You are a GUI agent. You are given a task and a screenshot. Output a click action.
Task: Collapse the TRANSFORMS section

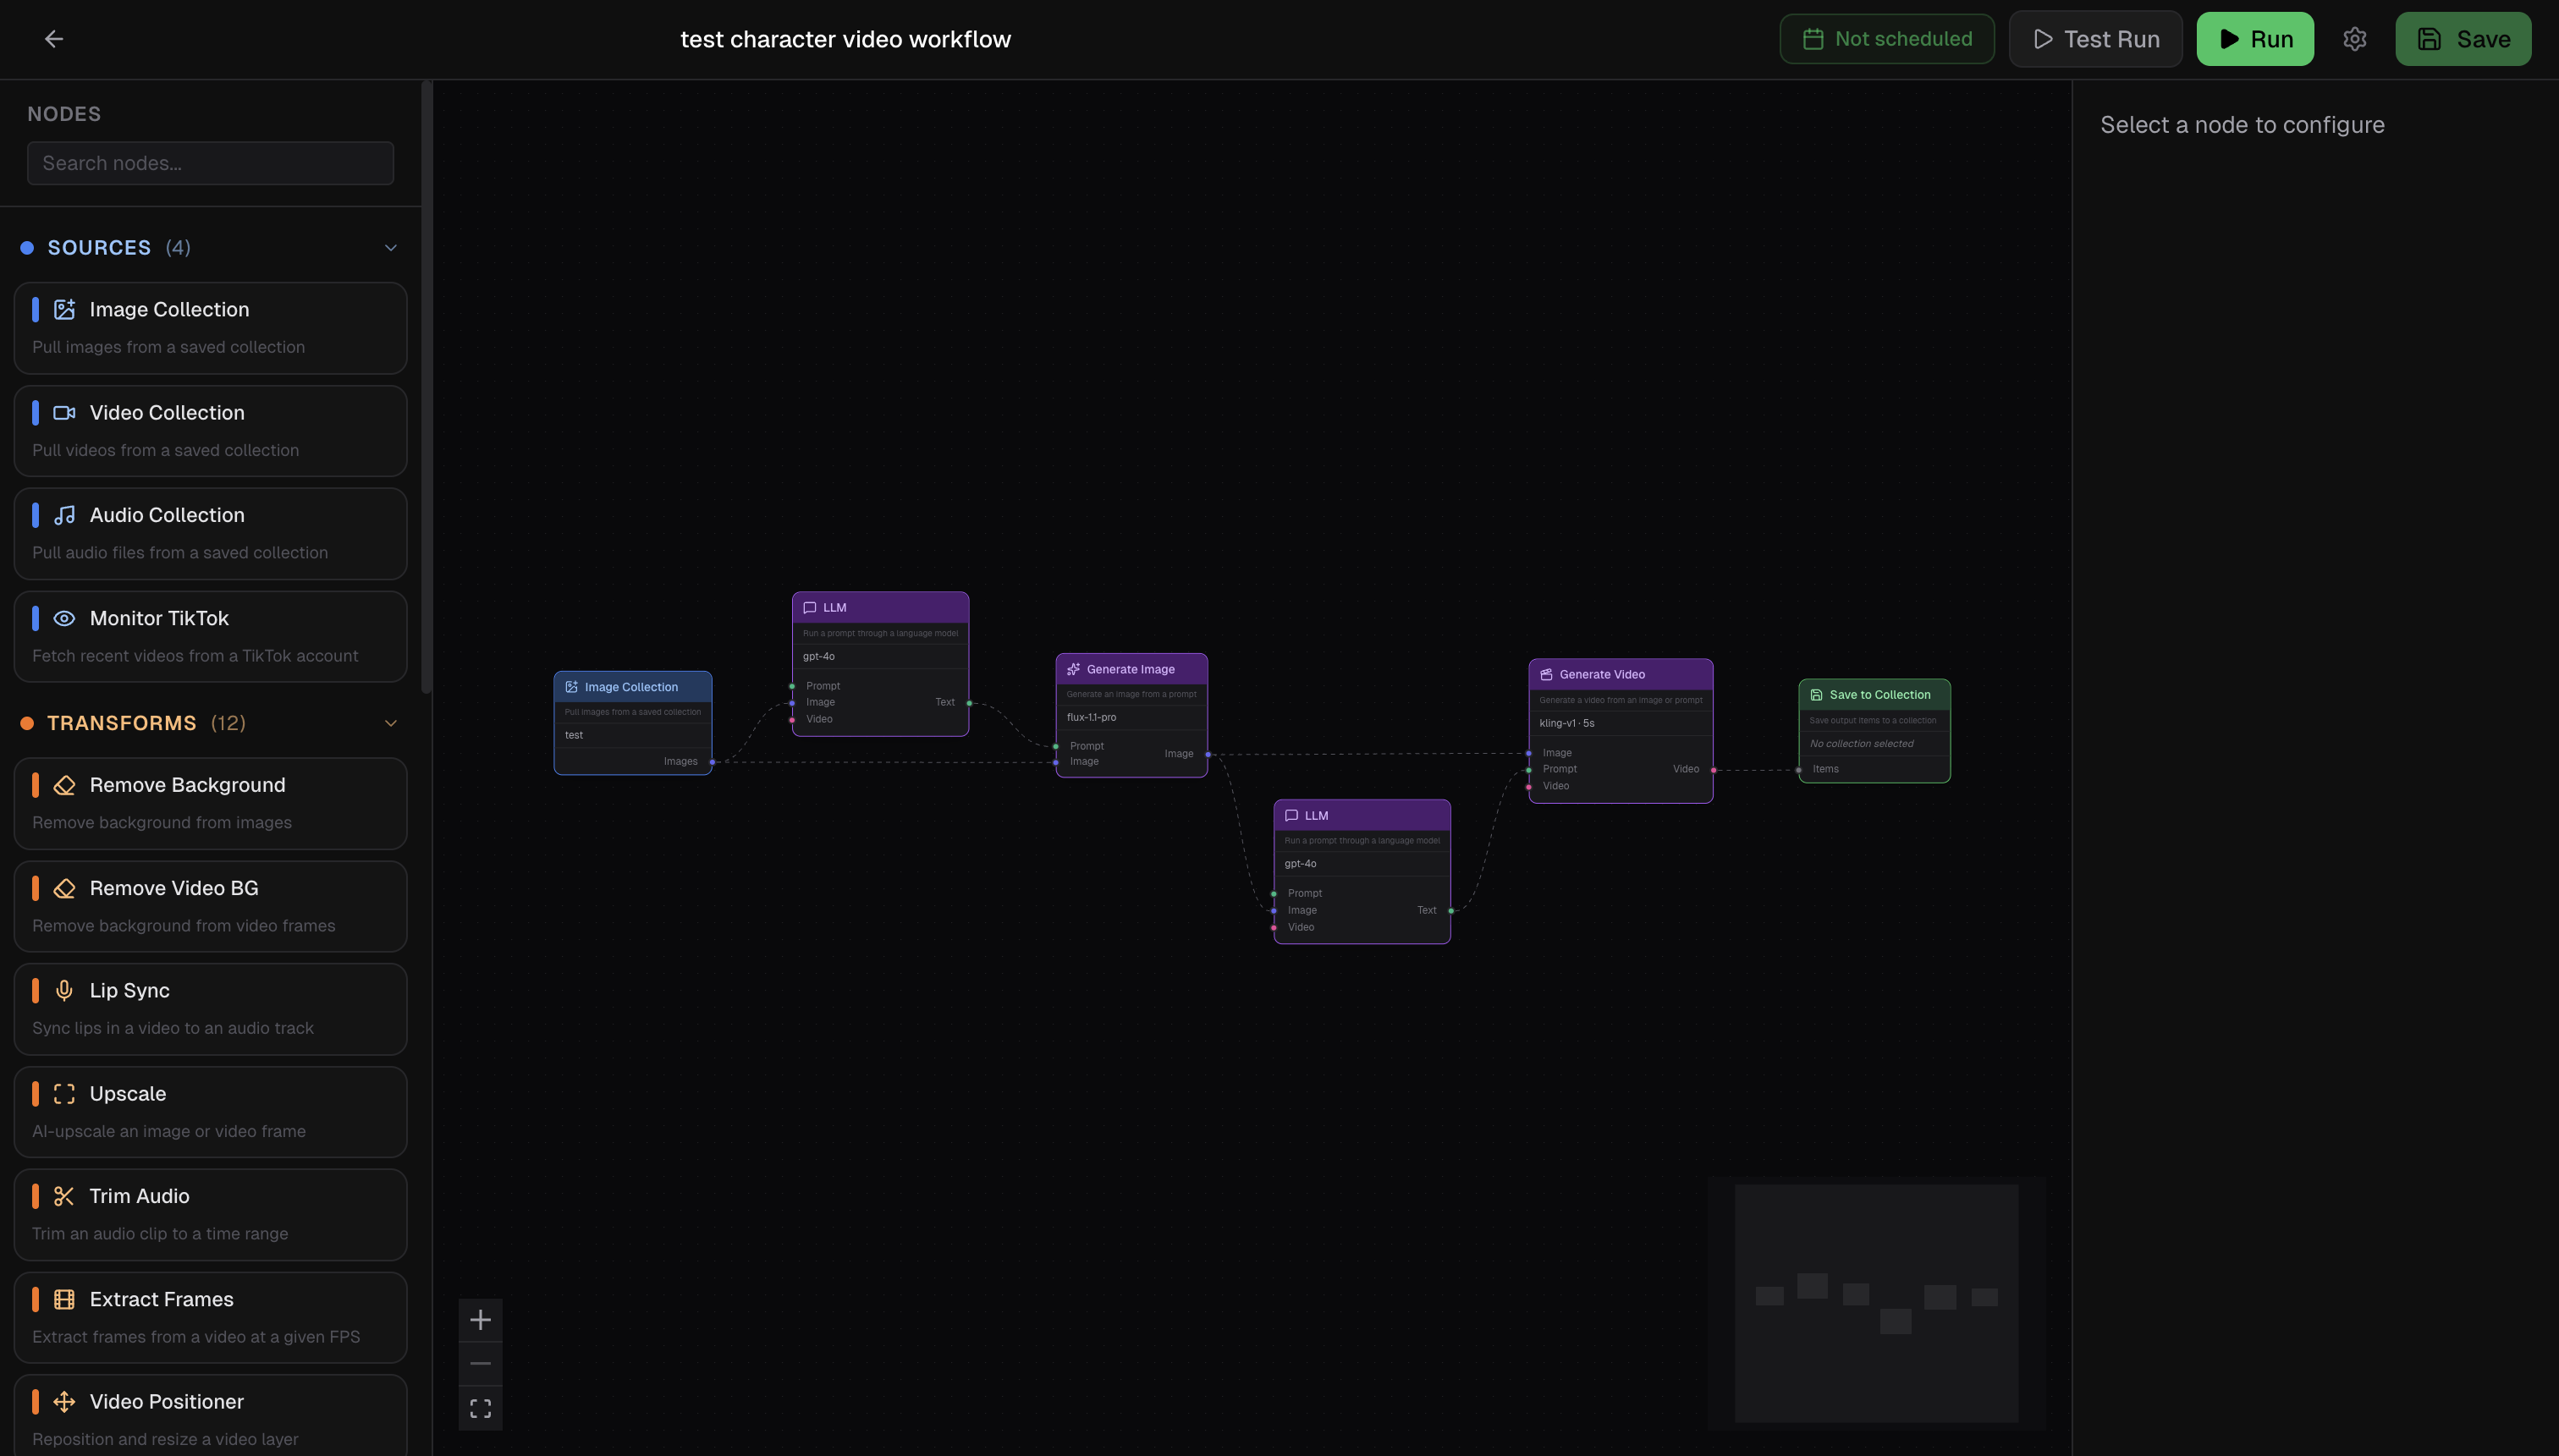(x=390, y=722)
